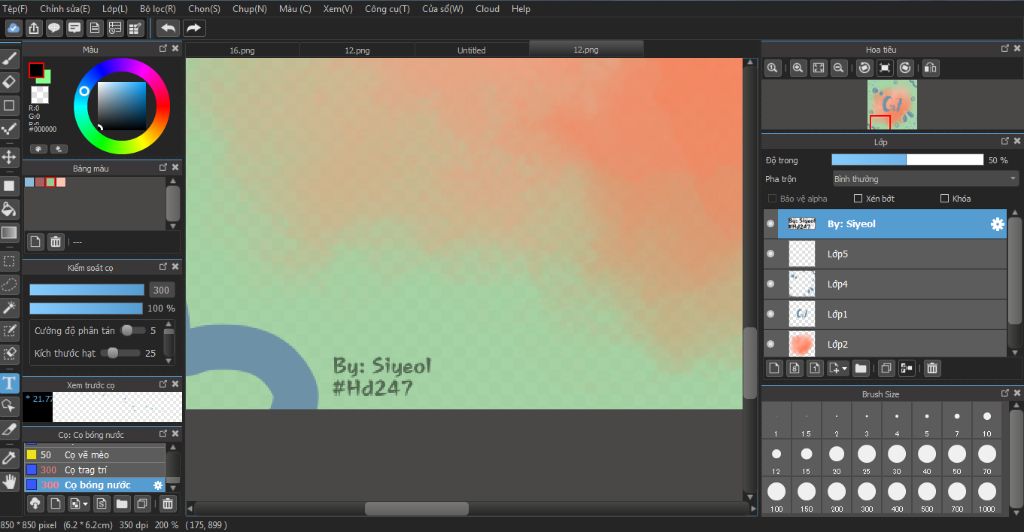Click the export/share toolbar icon
This screenshot has width=1024, height=532.
click(x=34, y=28)
